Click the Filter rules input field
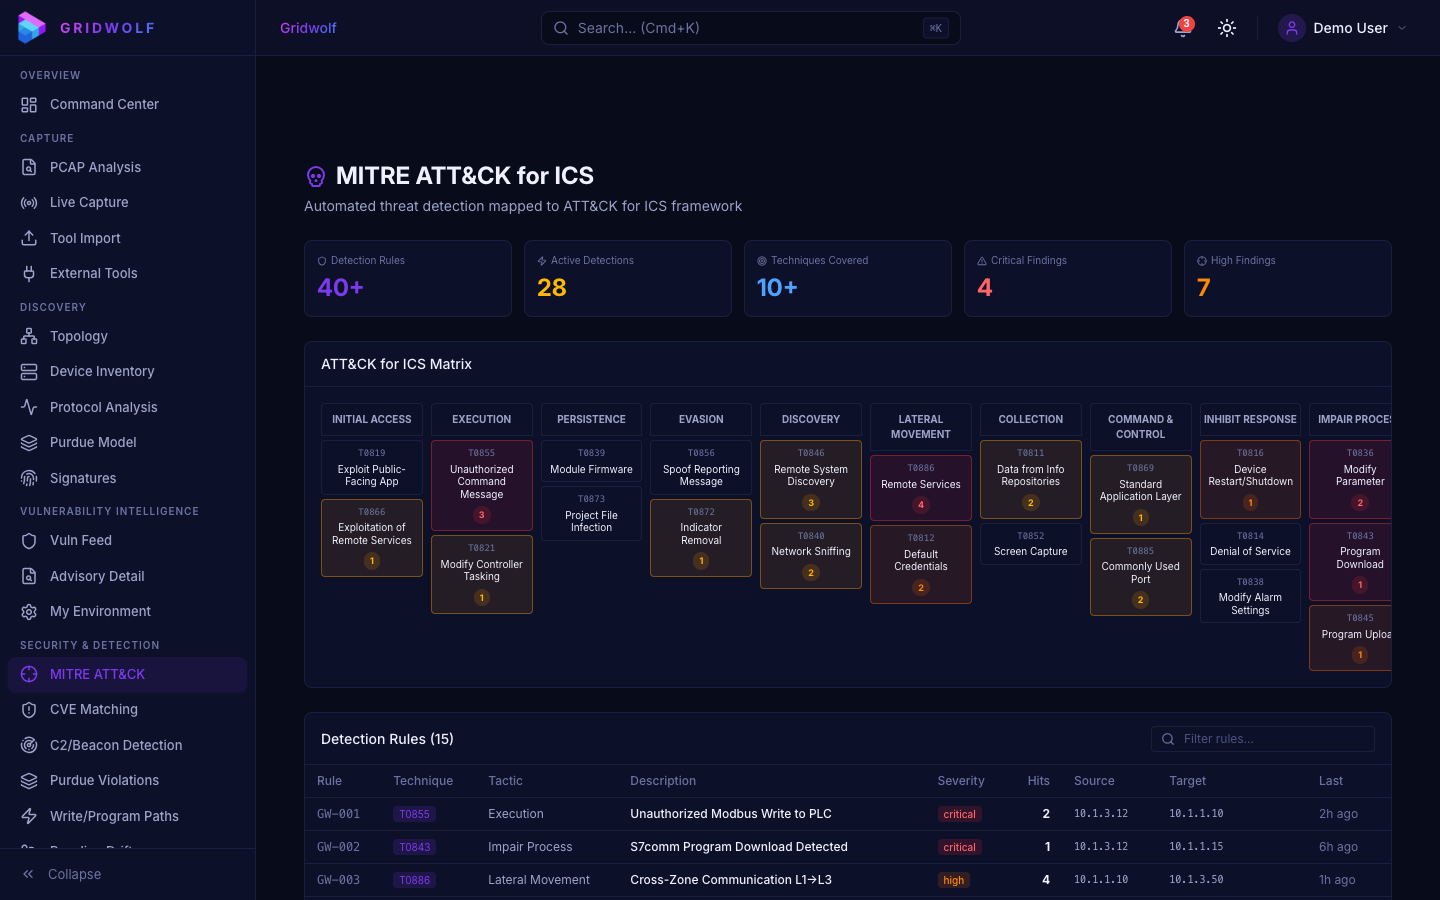1440x900 pixels. click(1262, 739)
